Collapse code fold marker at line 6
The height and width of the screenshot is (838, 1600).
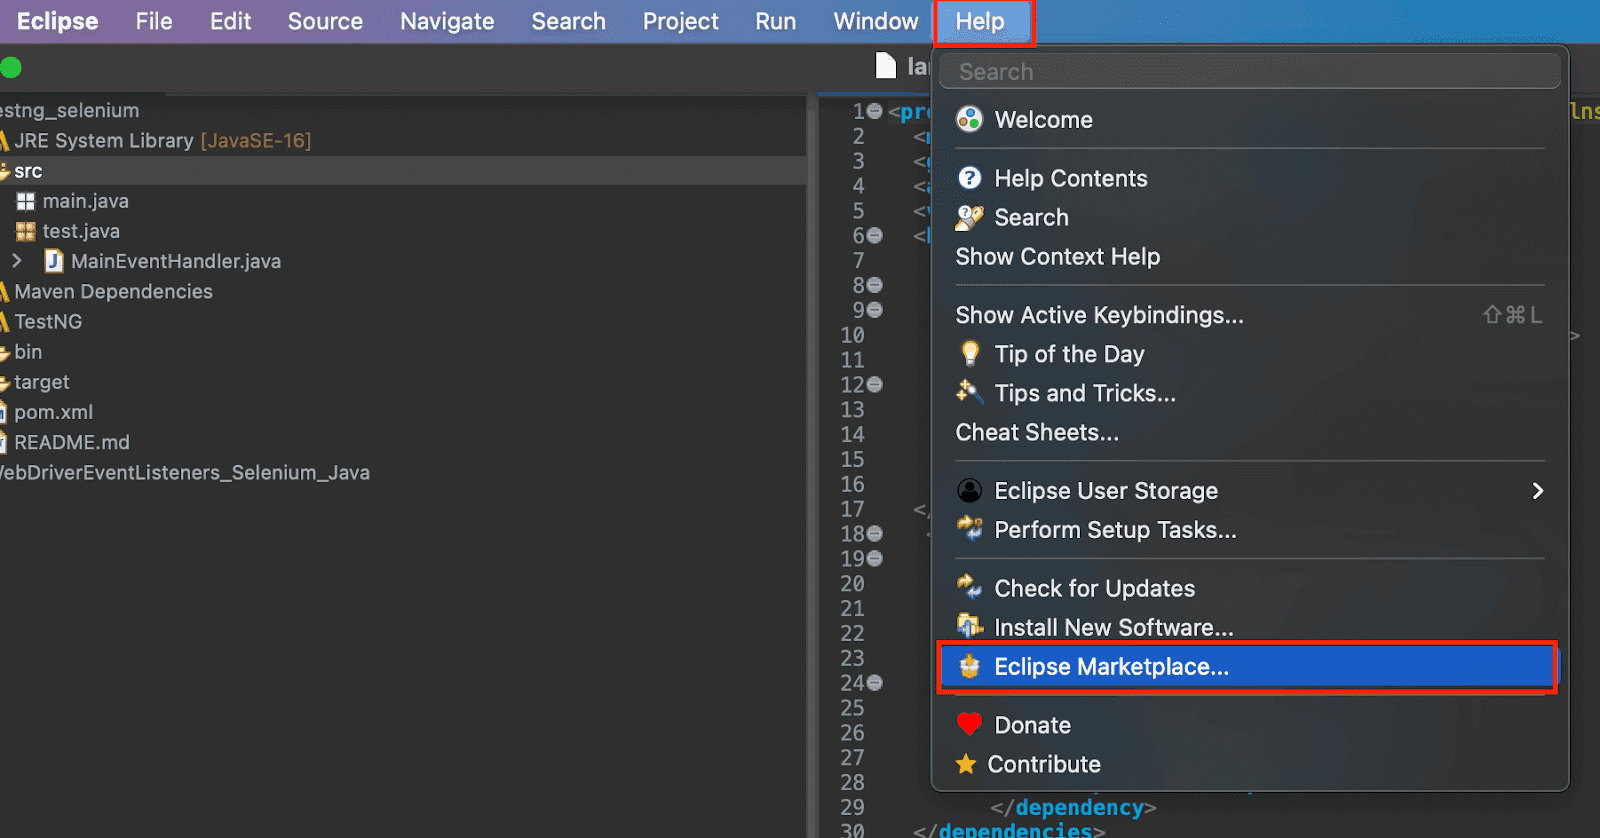875,236
